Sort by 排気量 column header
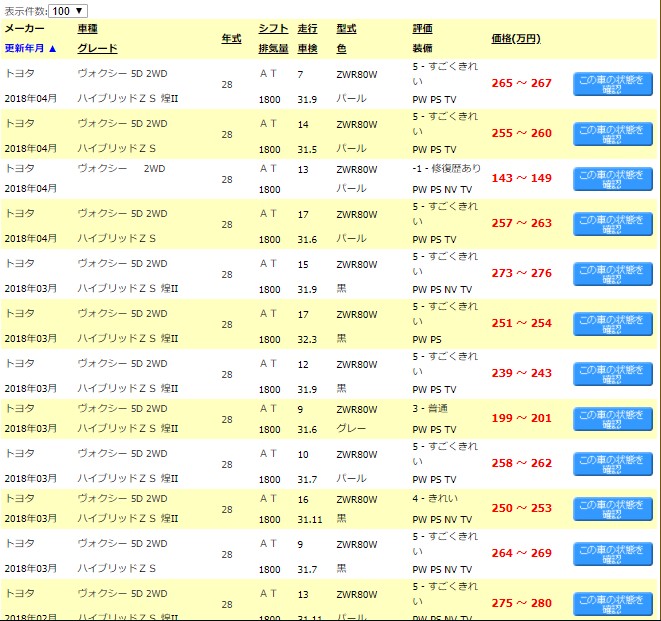The width and height of the screenshot is (661, 621). click(x=273, y=48)
